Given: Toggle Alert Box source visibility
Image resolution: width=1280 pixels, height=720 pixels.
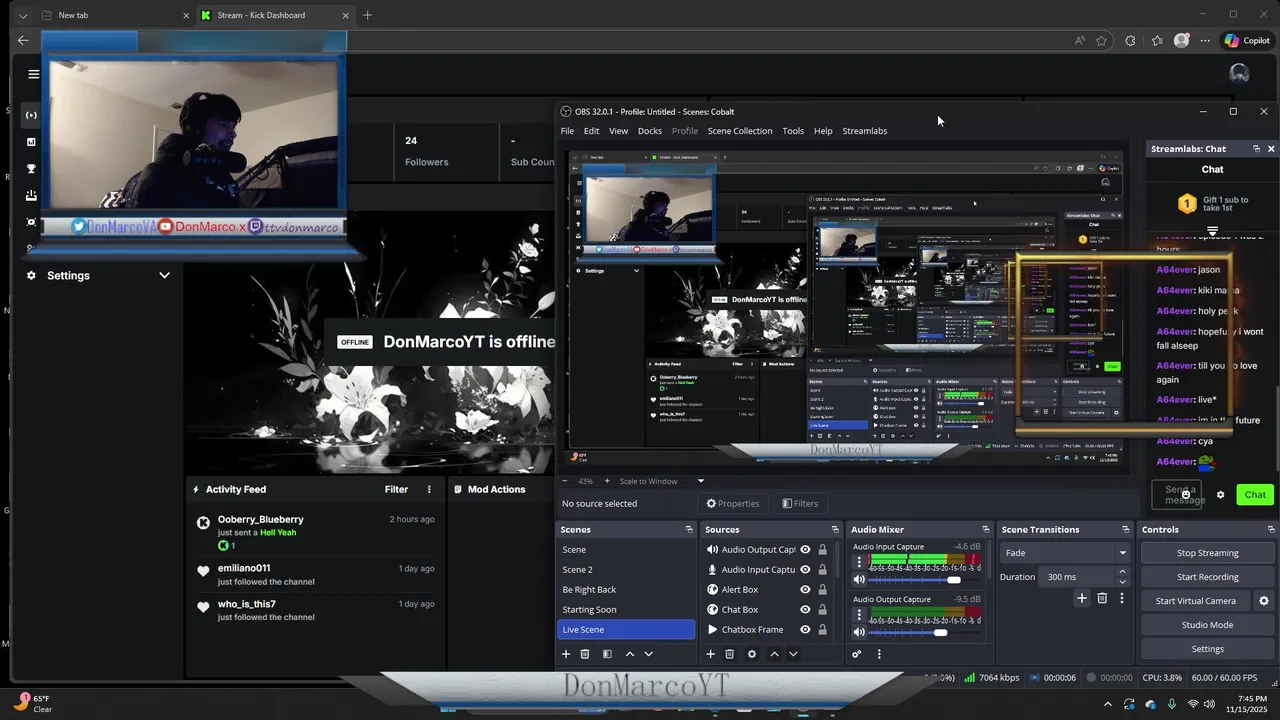Looking at the screenshot, I should pyautogui.click(x=805, y=590).
